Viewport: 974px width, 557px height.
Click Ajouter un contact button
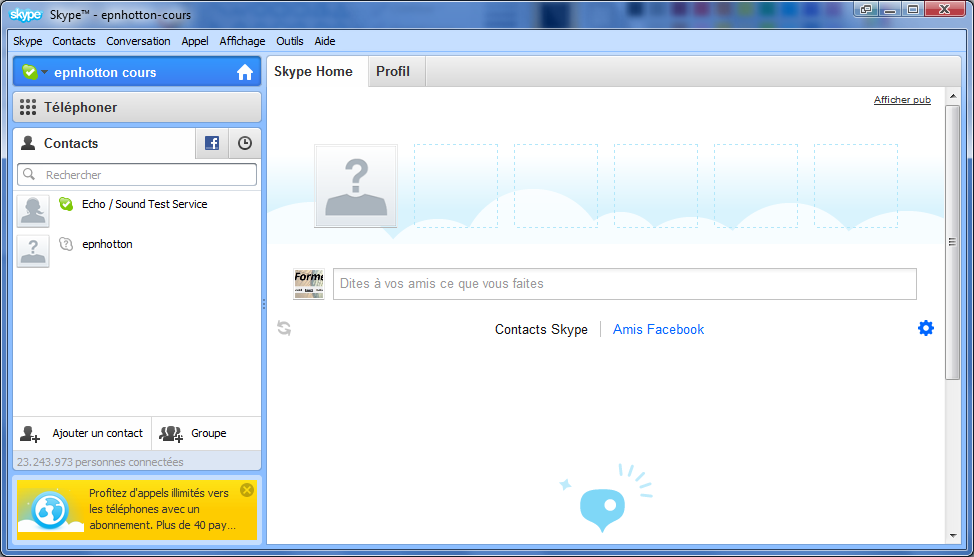[82, 433]
